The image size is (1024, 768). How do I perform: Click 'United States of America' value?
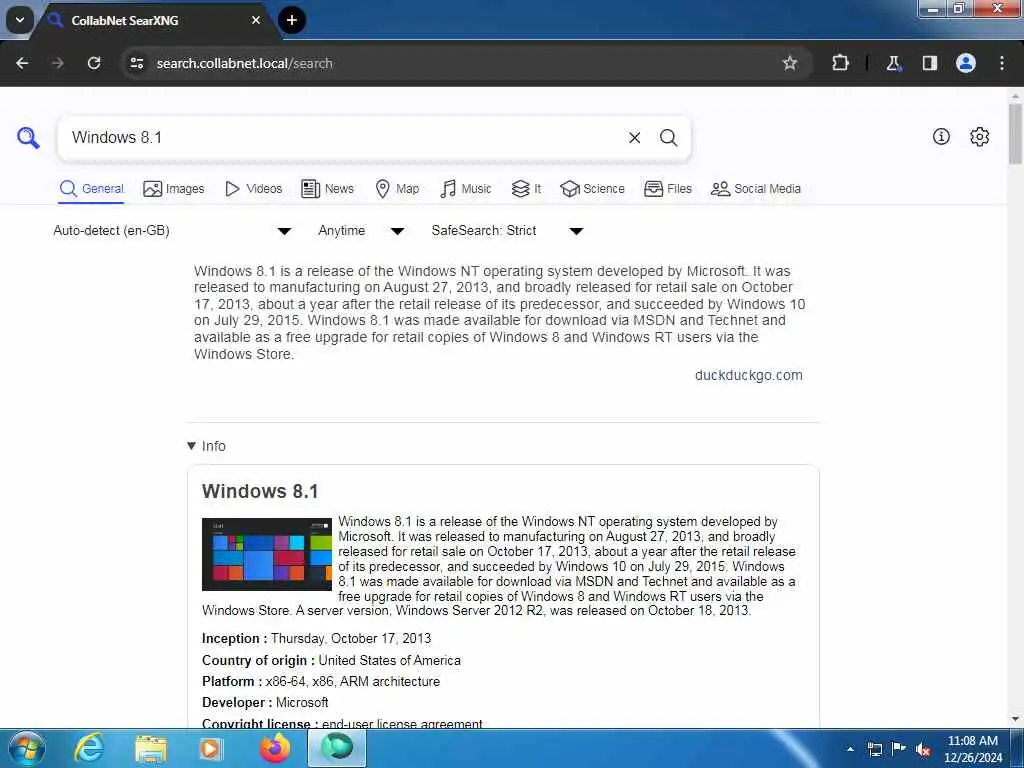click(389, 660)
